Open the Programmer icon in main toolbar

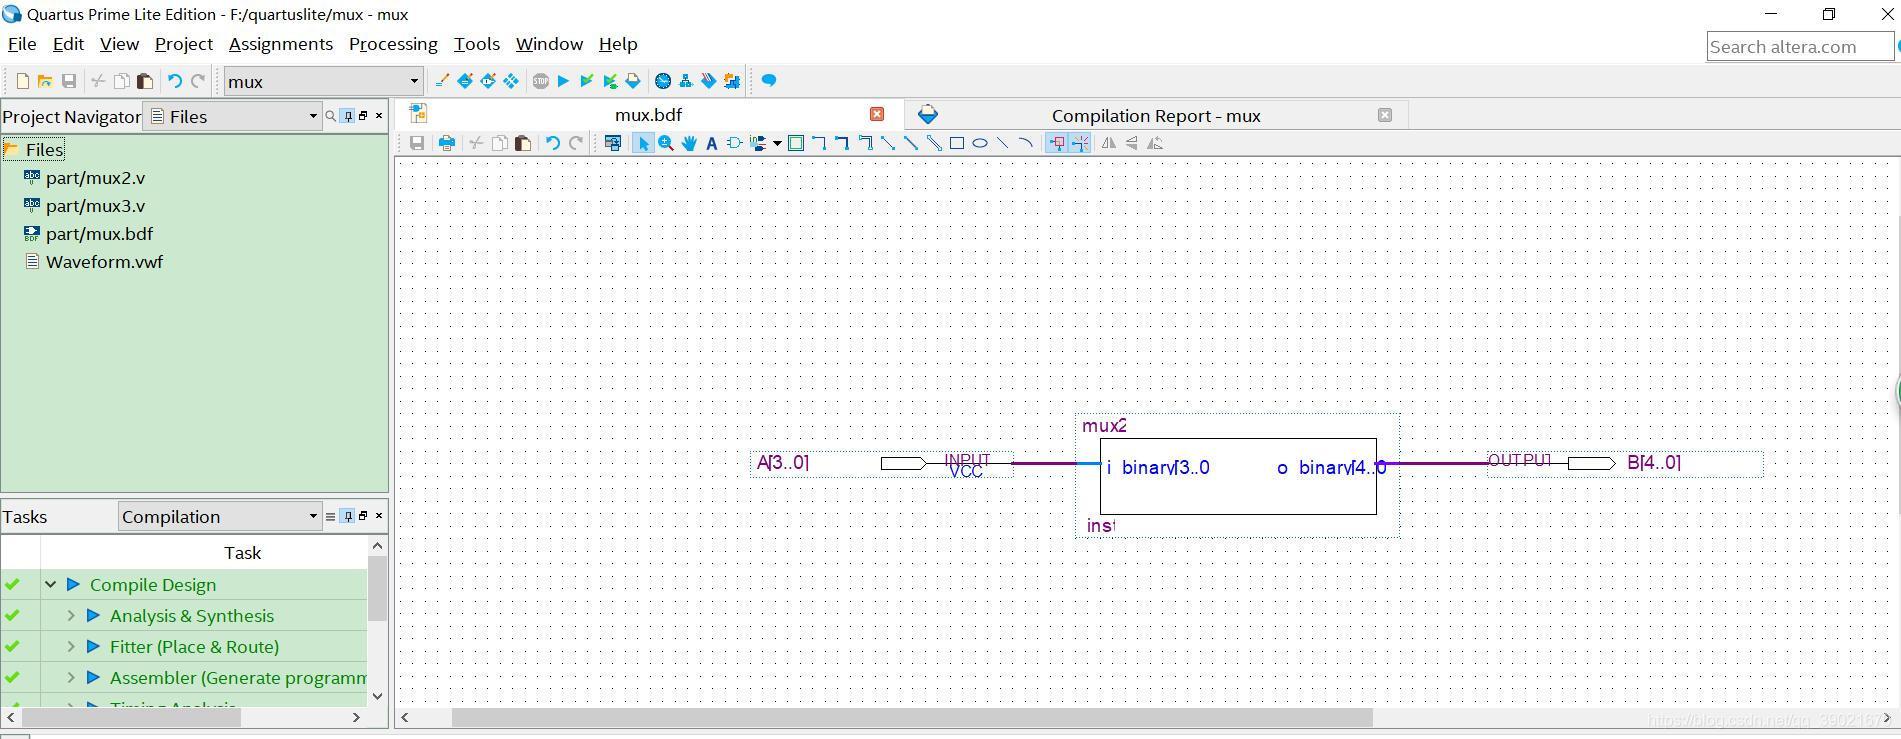(709, 81)
